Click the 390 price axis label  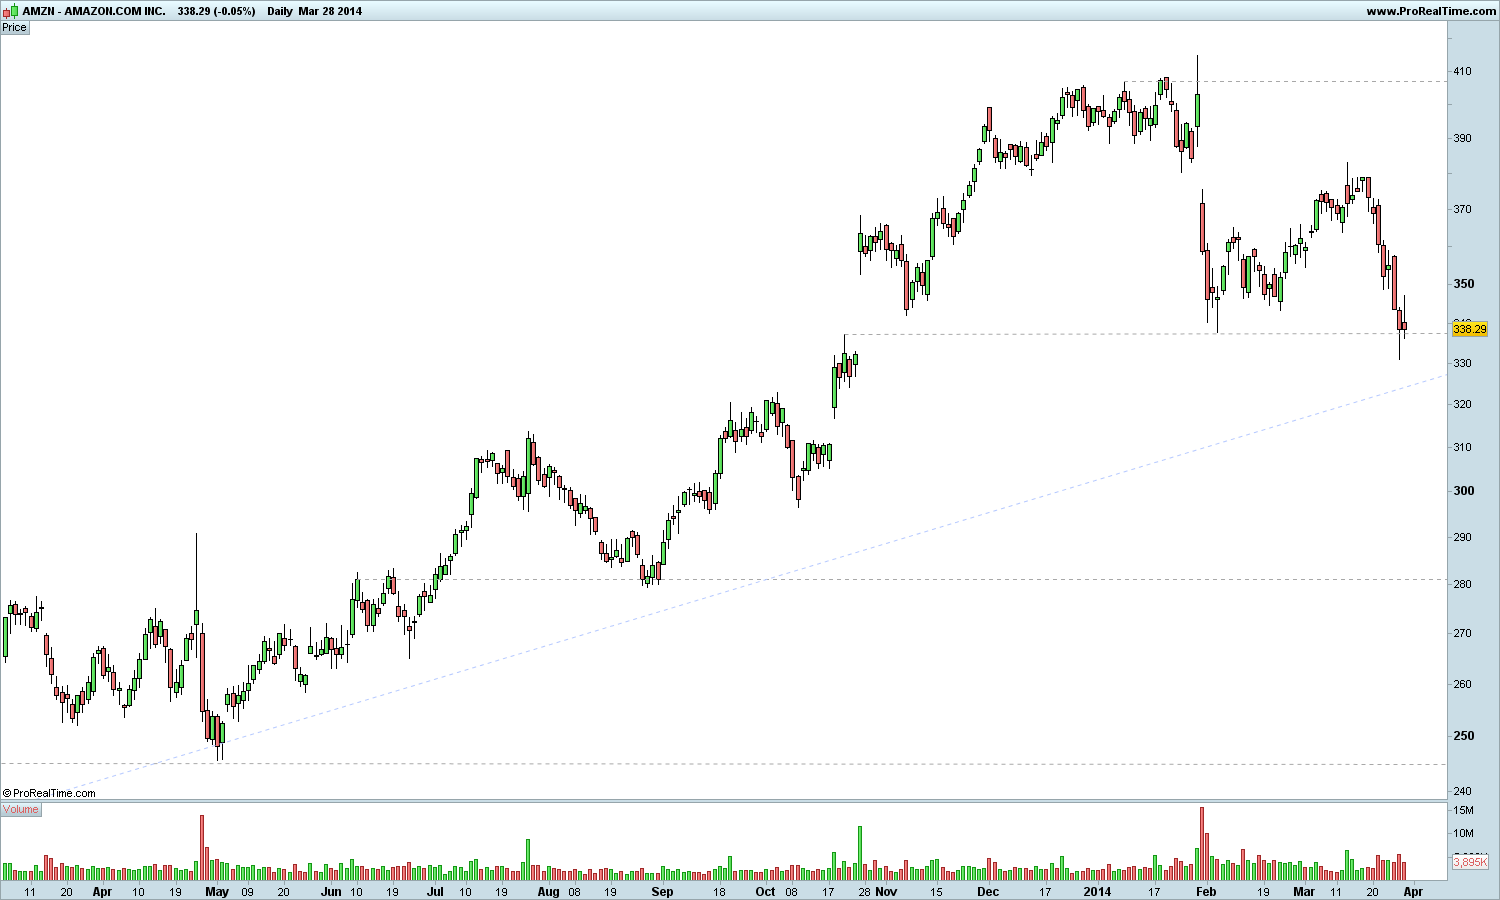pos(1462,138)
